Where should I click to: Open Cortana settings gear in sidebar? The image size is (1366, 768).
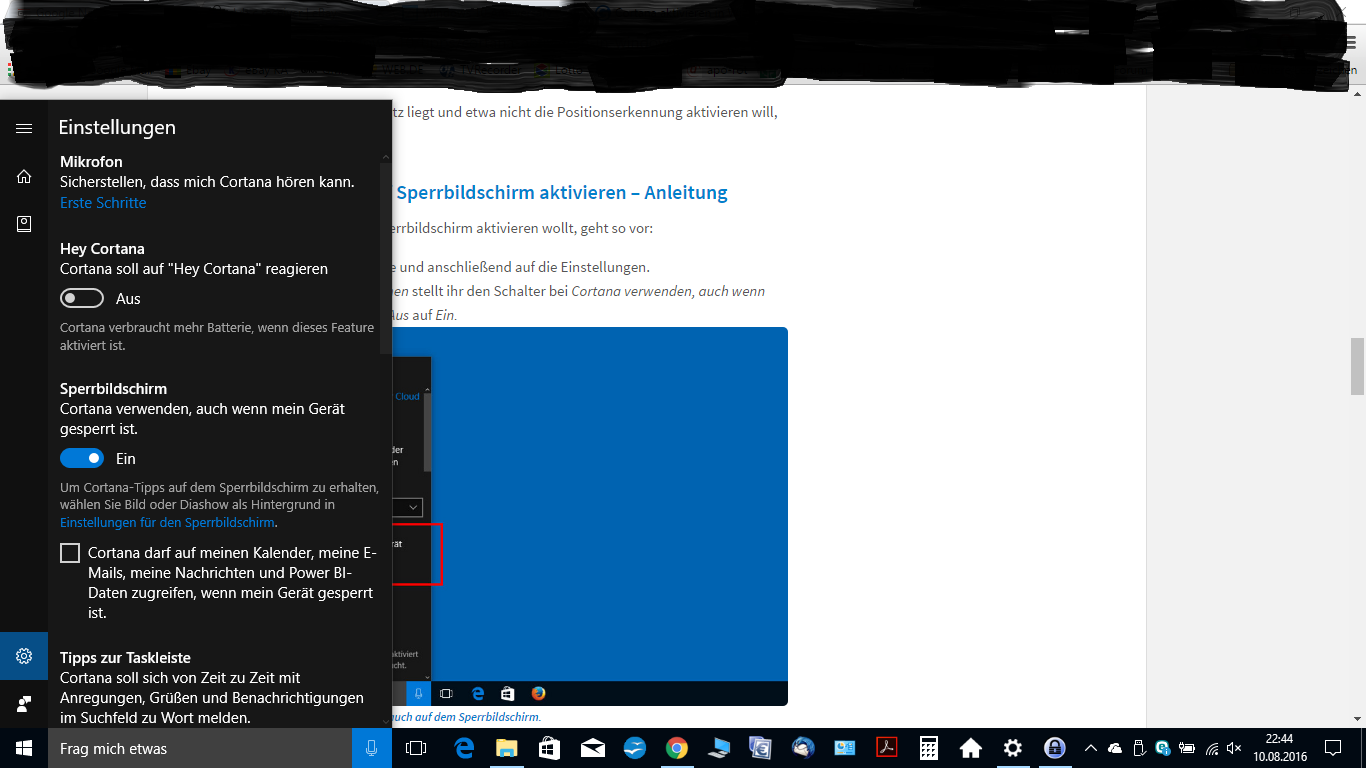click(x=24, y=656)
